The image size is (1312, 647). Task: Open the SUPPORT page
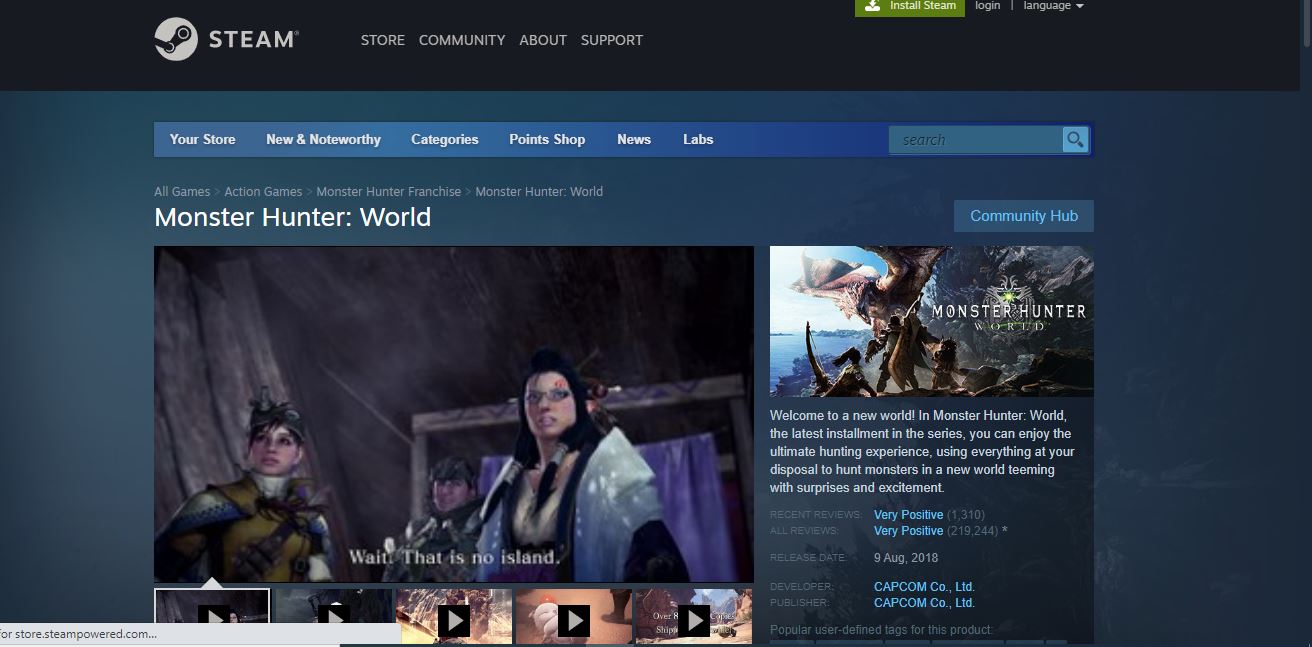612,40
